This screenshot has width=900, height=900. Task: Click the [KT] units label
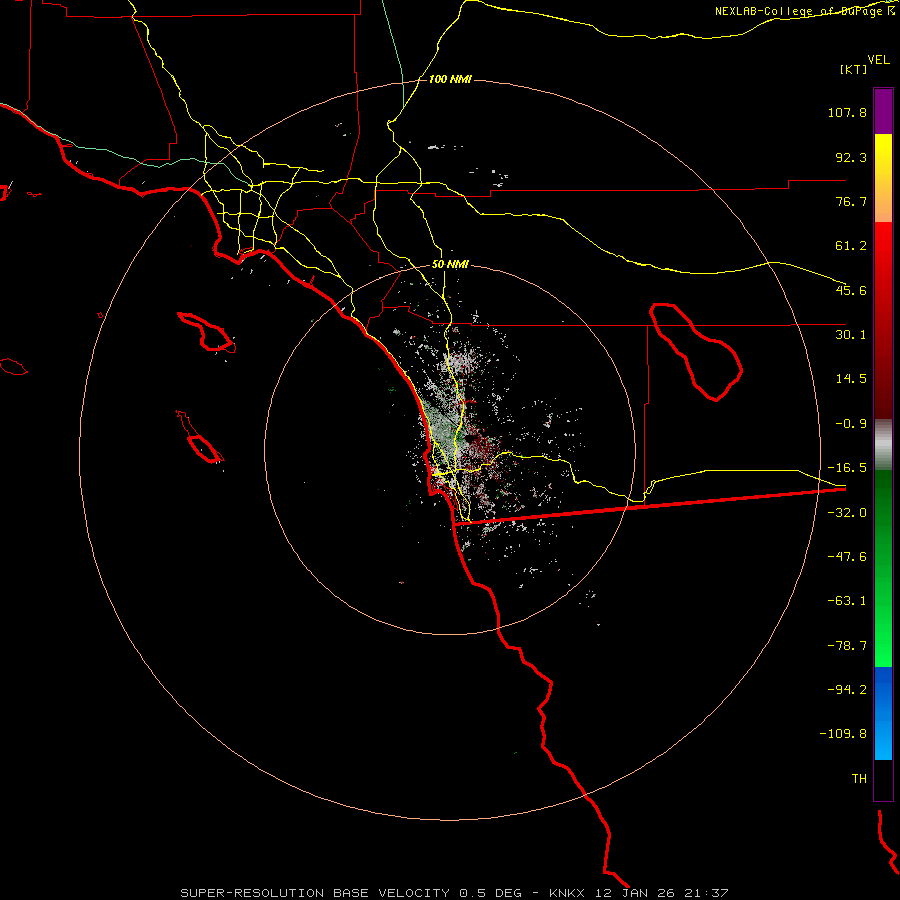[x=854, y=69]
